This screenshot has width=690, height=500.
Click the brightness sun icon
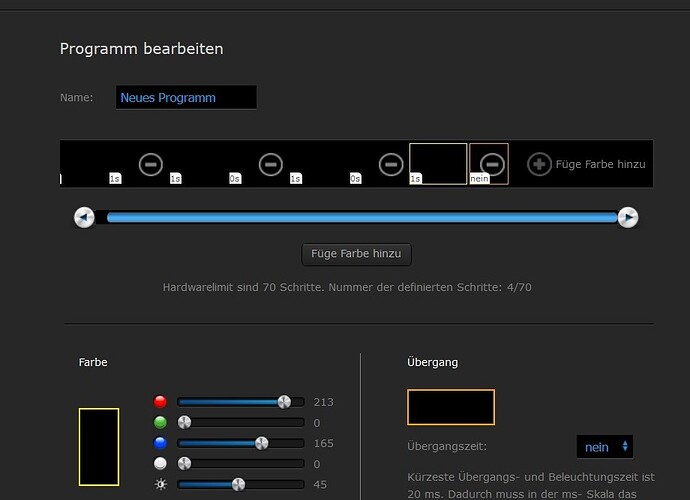point(160,485)
